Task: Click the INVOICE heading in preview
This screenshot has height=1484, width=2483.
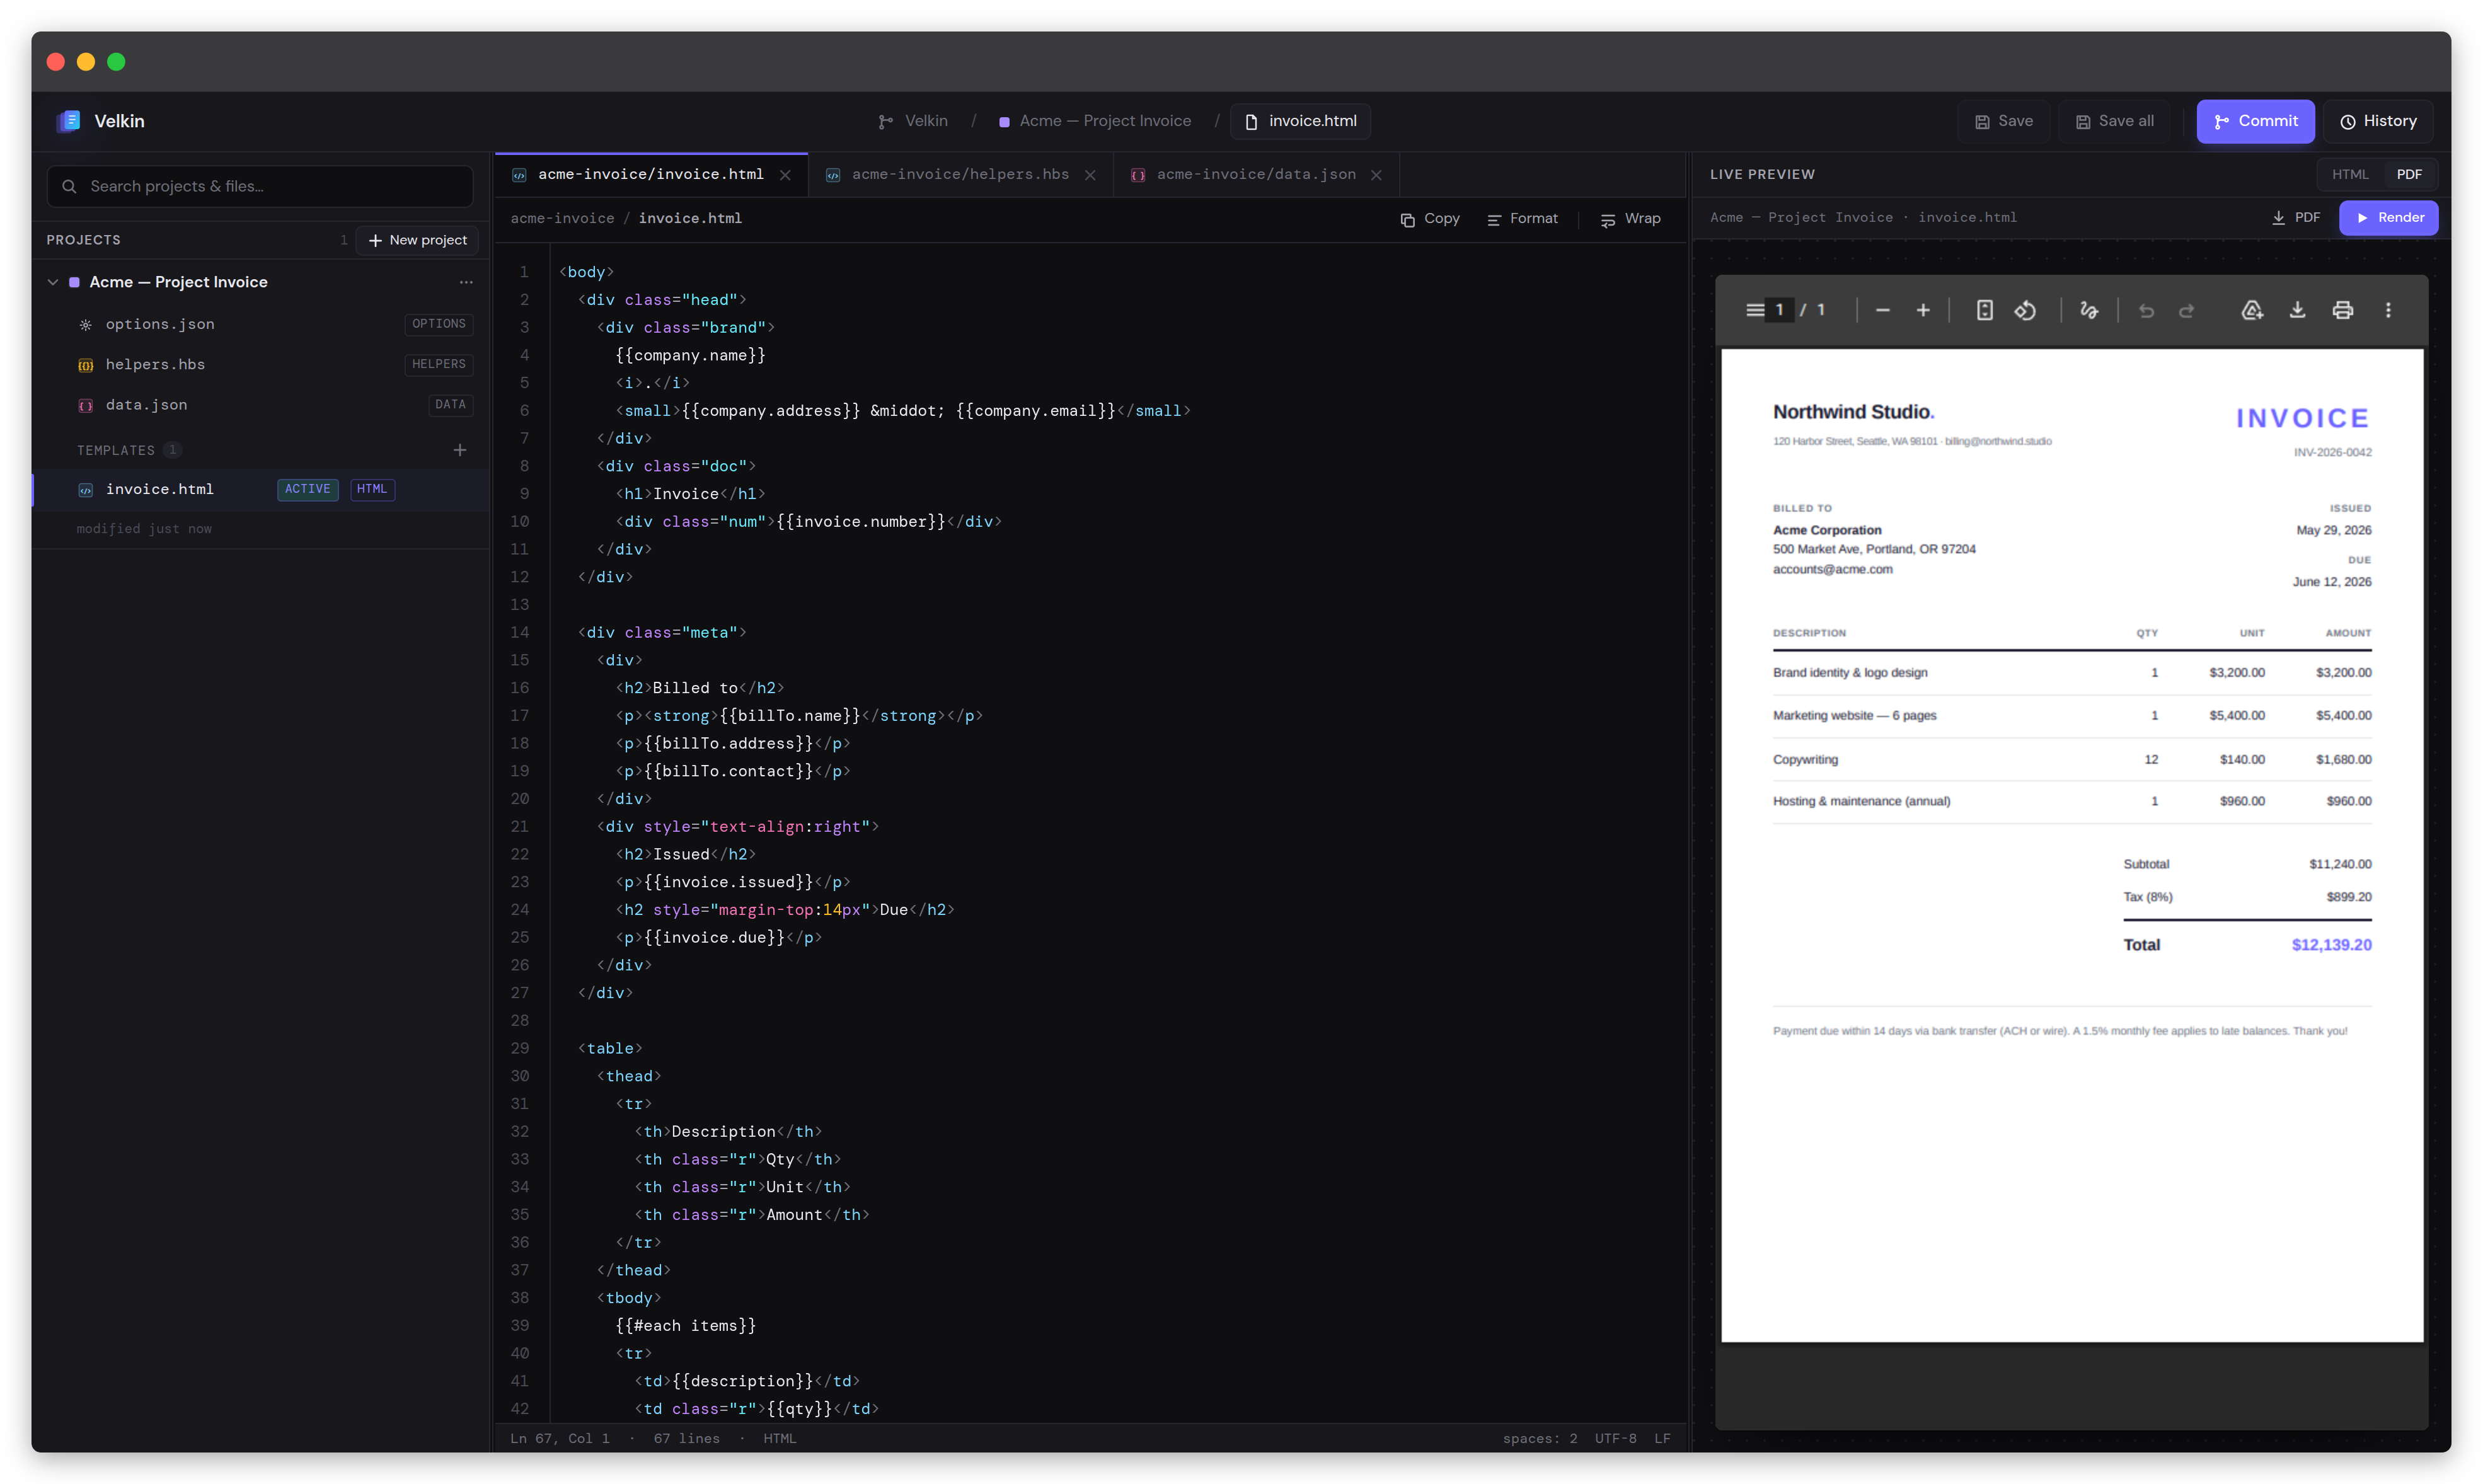Action: [2303, 418]
